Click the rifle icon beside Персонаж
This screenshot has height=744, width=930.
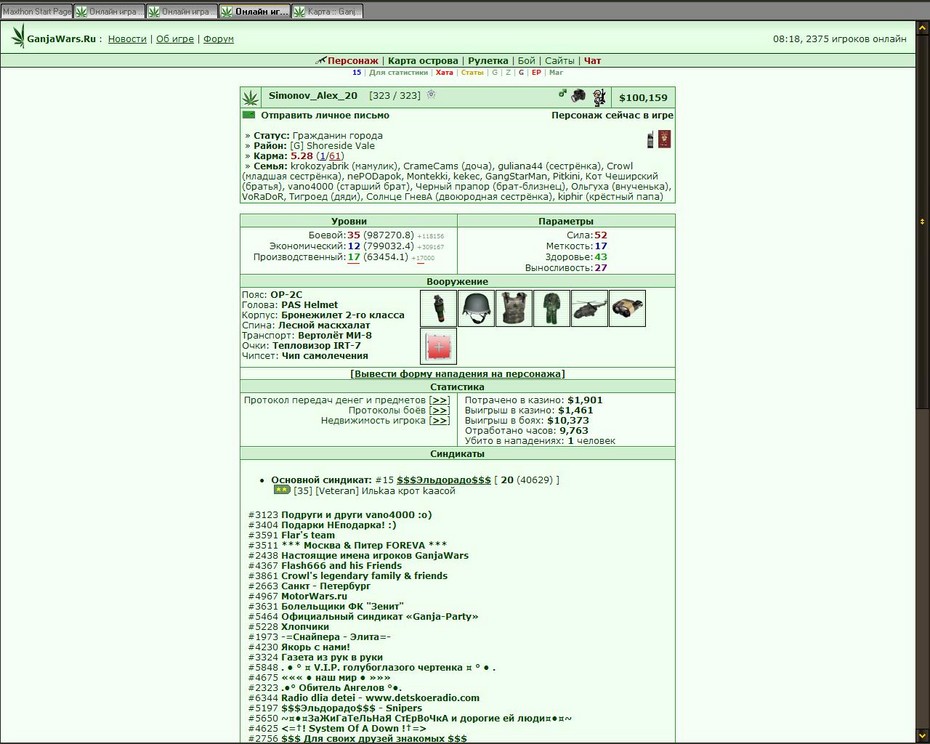point(321,60)
